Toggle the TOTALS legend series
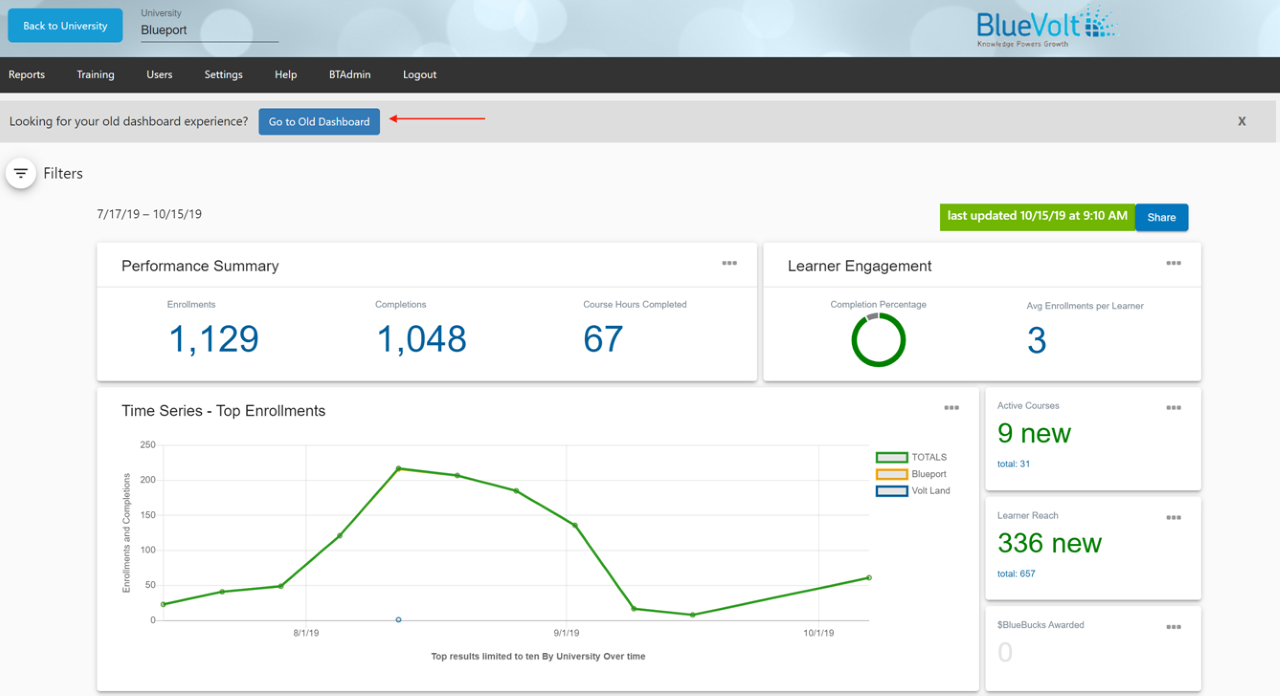The width and height of the screenshot is (1280, 696). pyautogui.click(x=911, y=457)
